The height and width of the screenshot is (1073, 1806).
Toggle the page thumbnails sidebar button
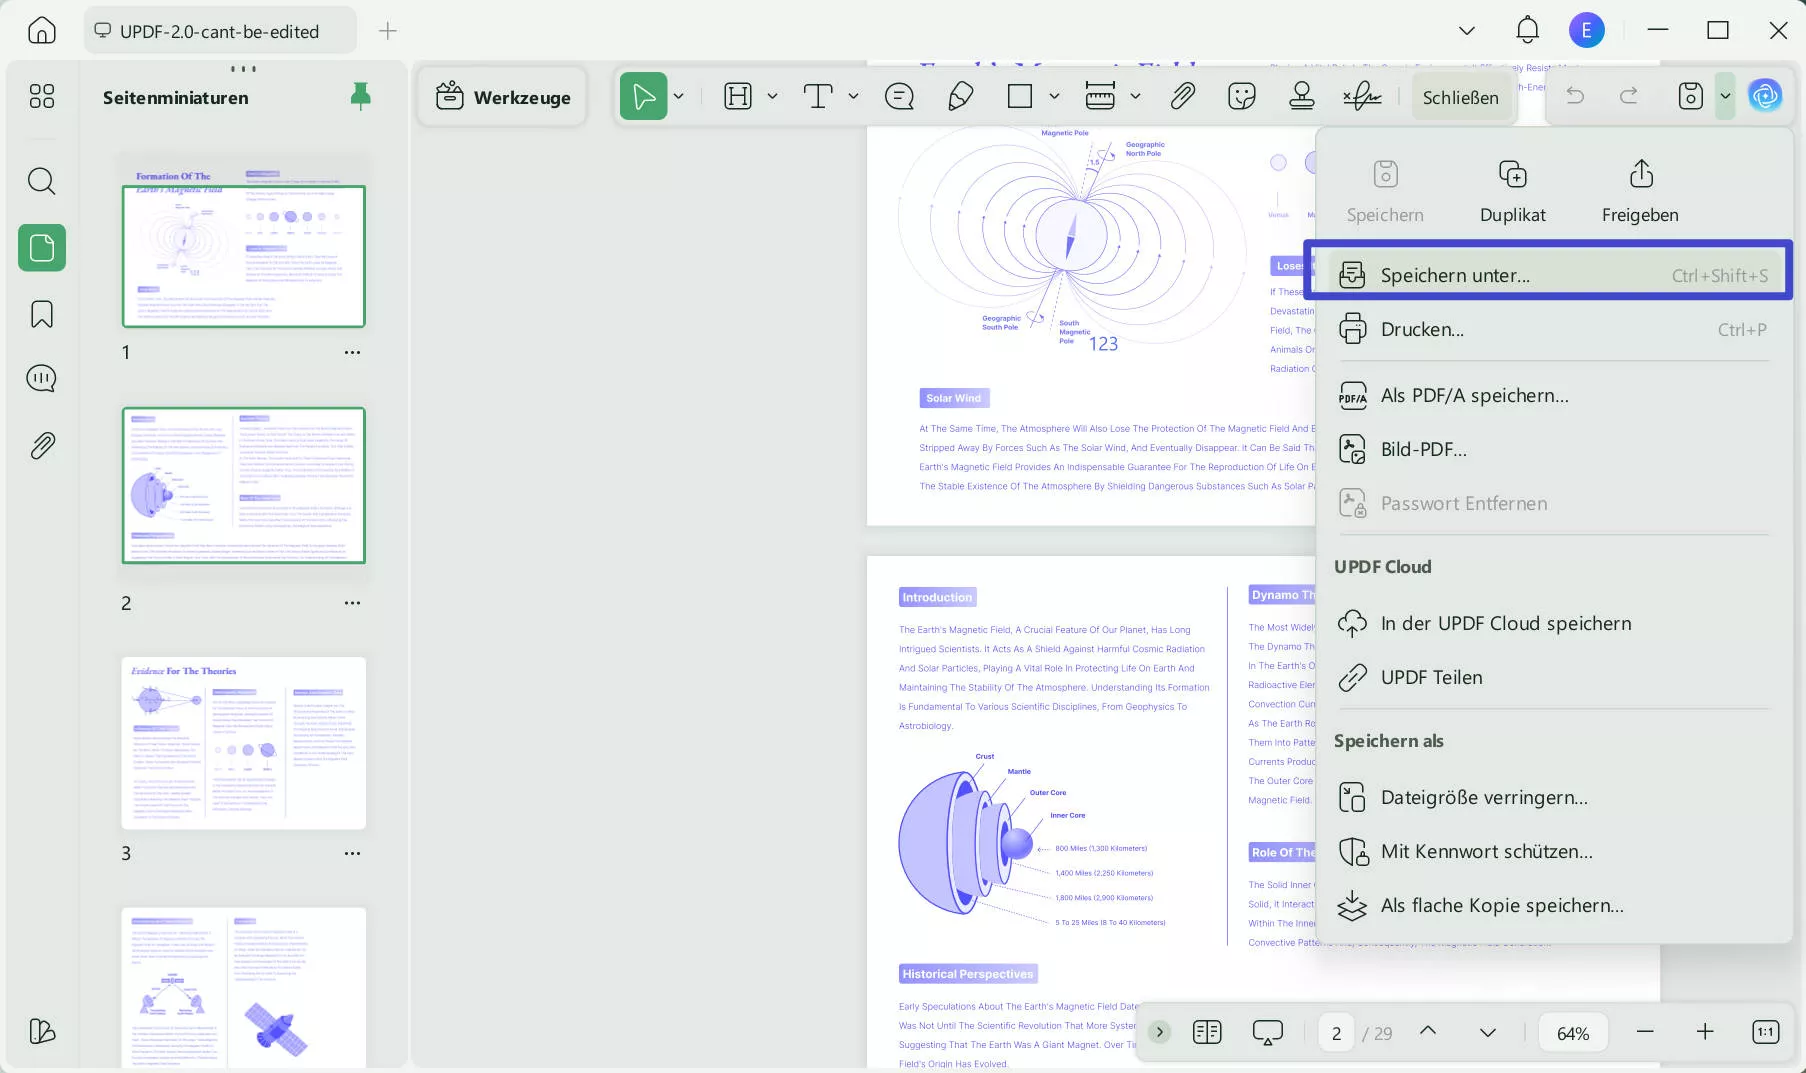[41, 248]
